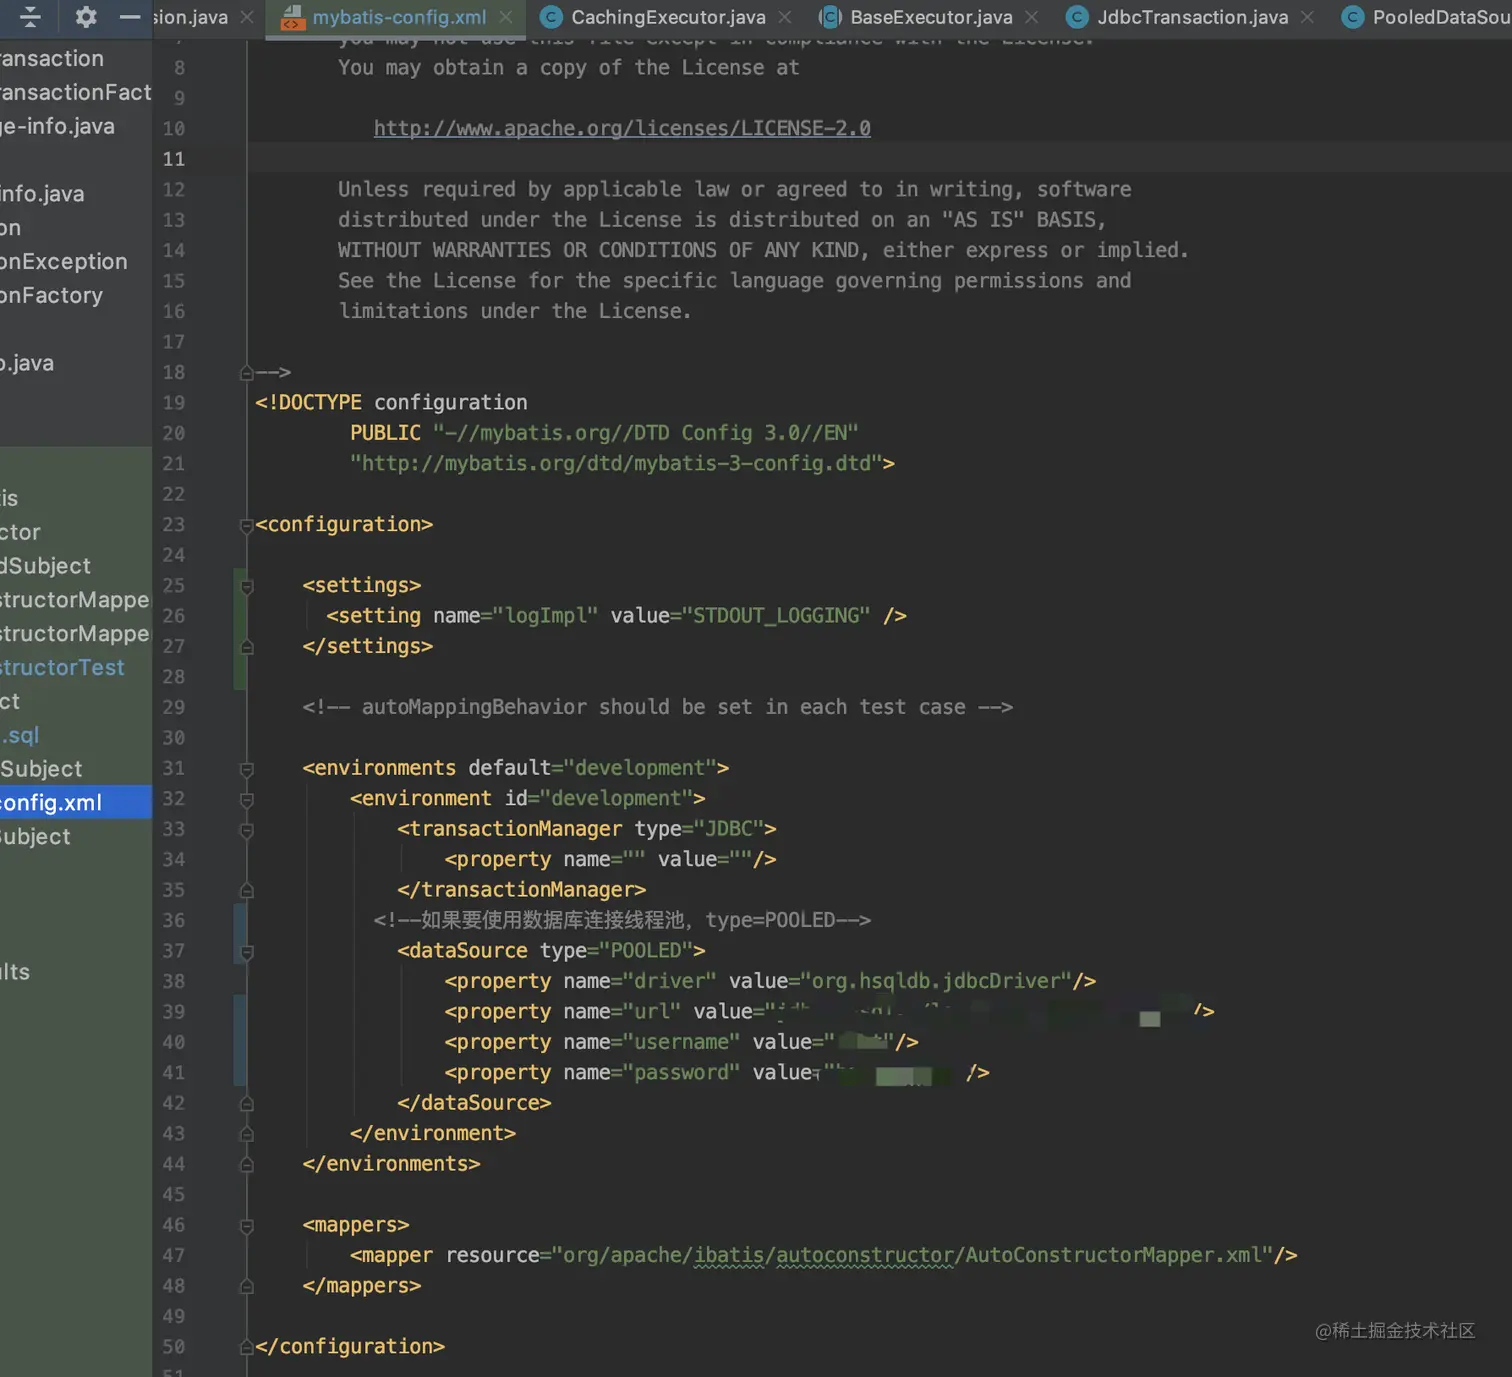The width and height of the screenshot is (1512, 1377).
Task: Click the STDOUT_LOGGING value in the setting line
Action: coord(775,616)
